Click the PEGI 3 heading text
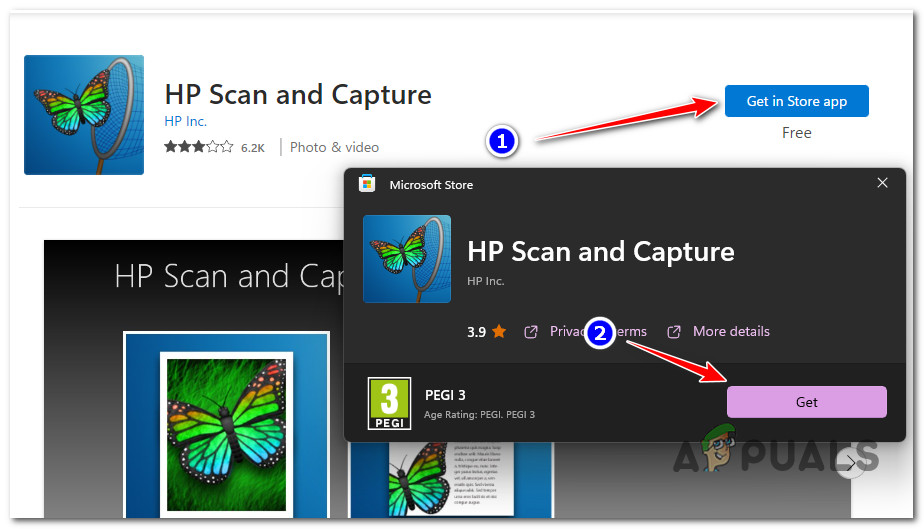This screenshot has height=529, width=924. tap(445, 395)
